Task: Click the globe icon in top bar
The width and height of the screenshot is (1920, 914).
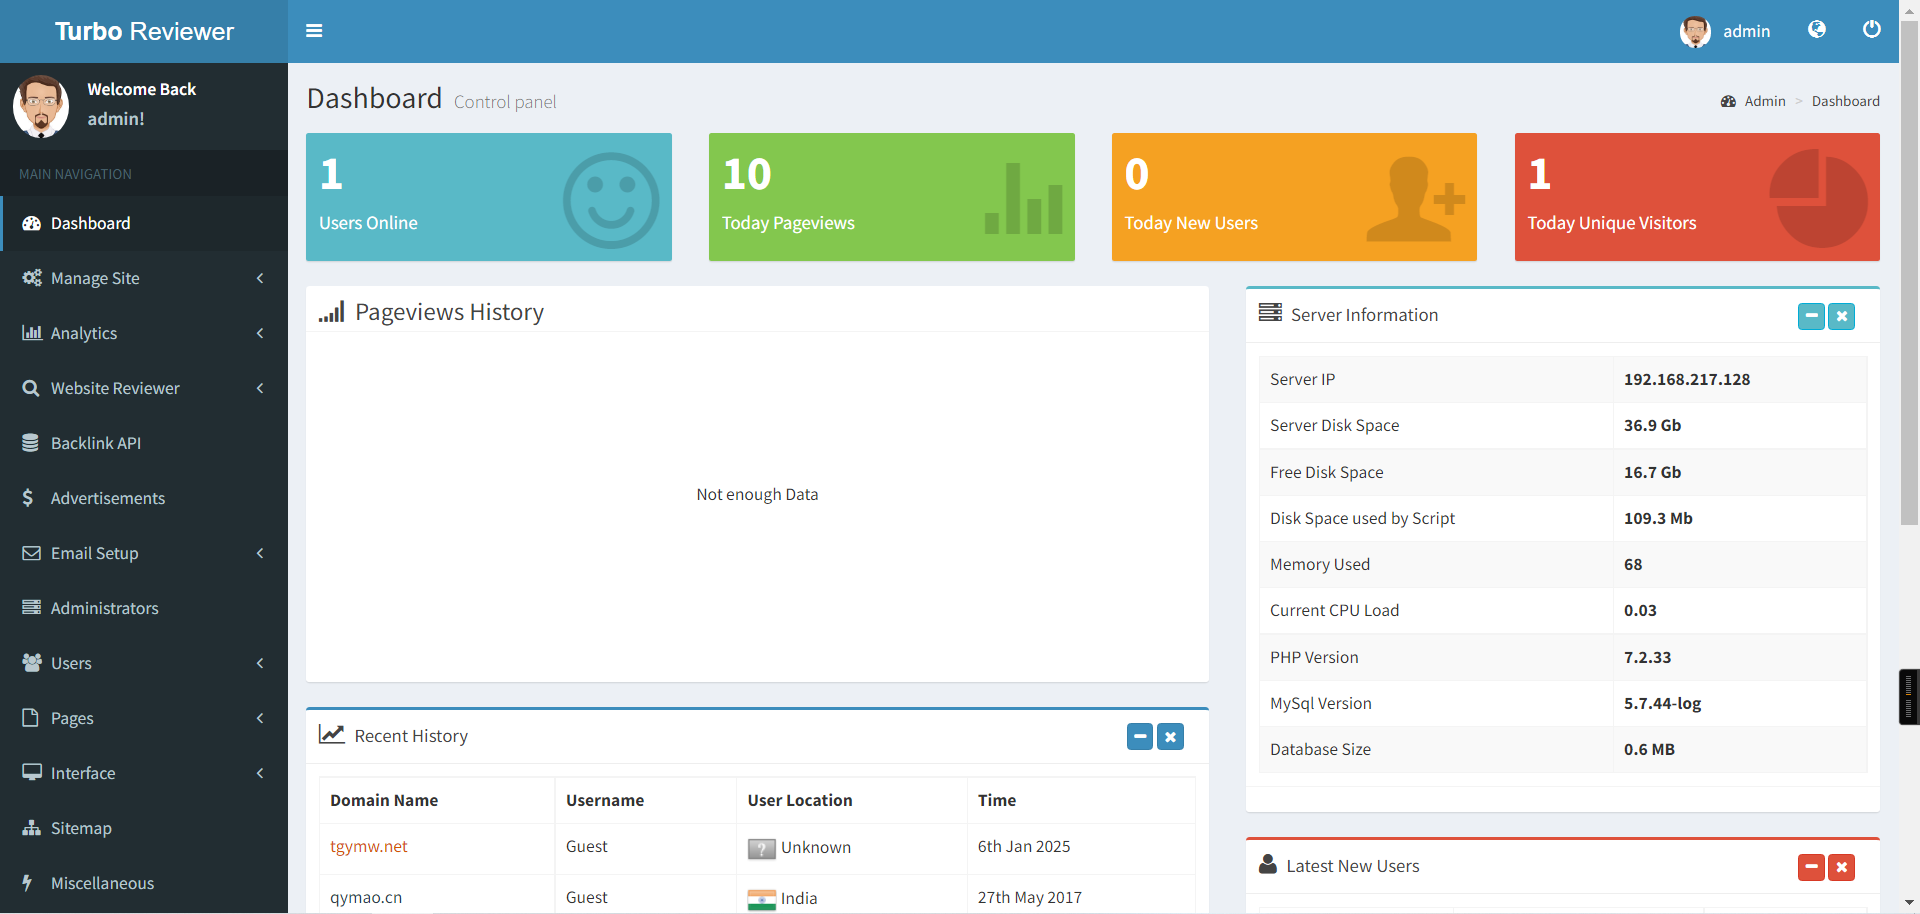Action: click(1816, 30)
